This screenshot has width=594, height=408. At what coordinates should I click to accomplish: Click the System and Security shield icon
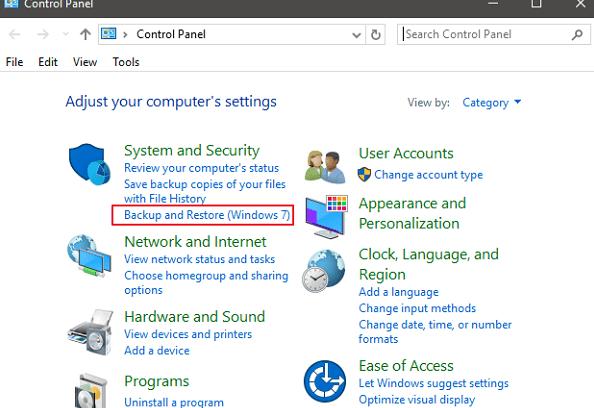click(89, 164)
